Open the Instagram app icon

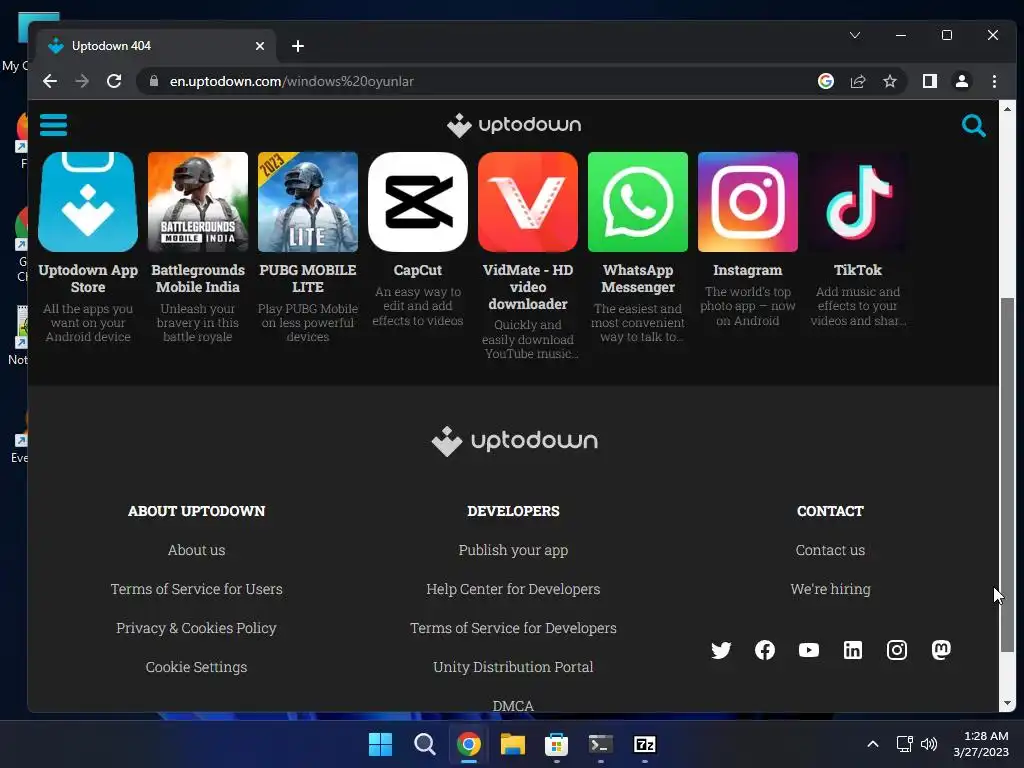click(x=748, y=202)
